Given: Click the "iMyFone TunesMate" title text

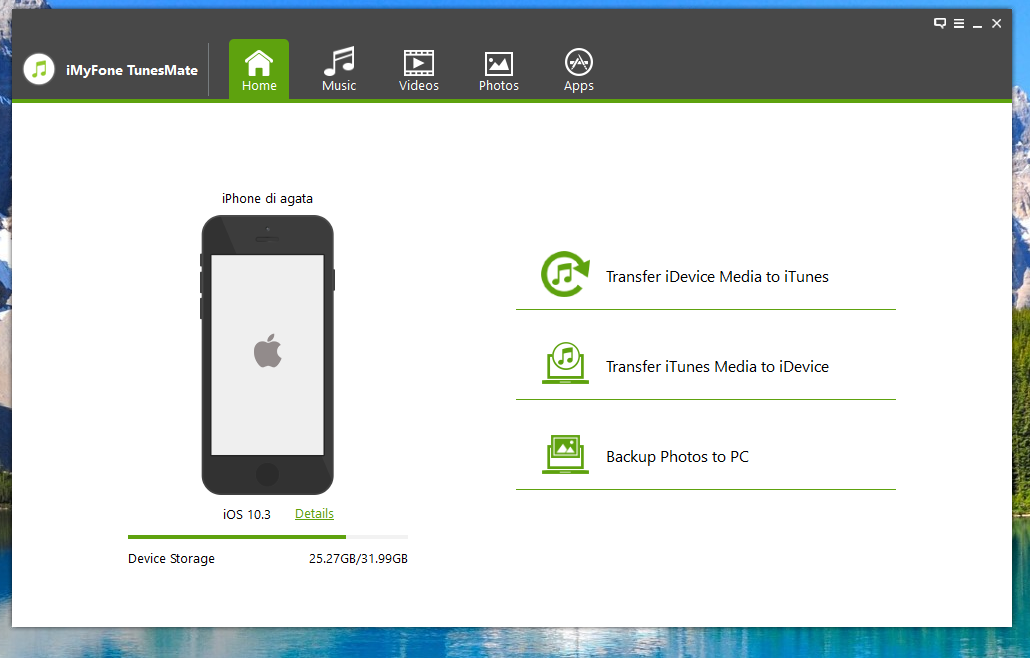Looking at the screenshot, I should tap(131, 70).
